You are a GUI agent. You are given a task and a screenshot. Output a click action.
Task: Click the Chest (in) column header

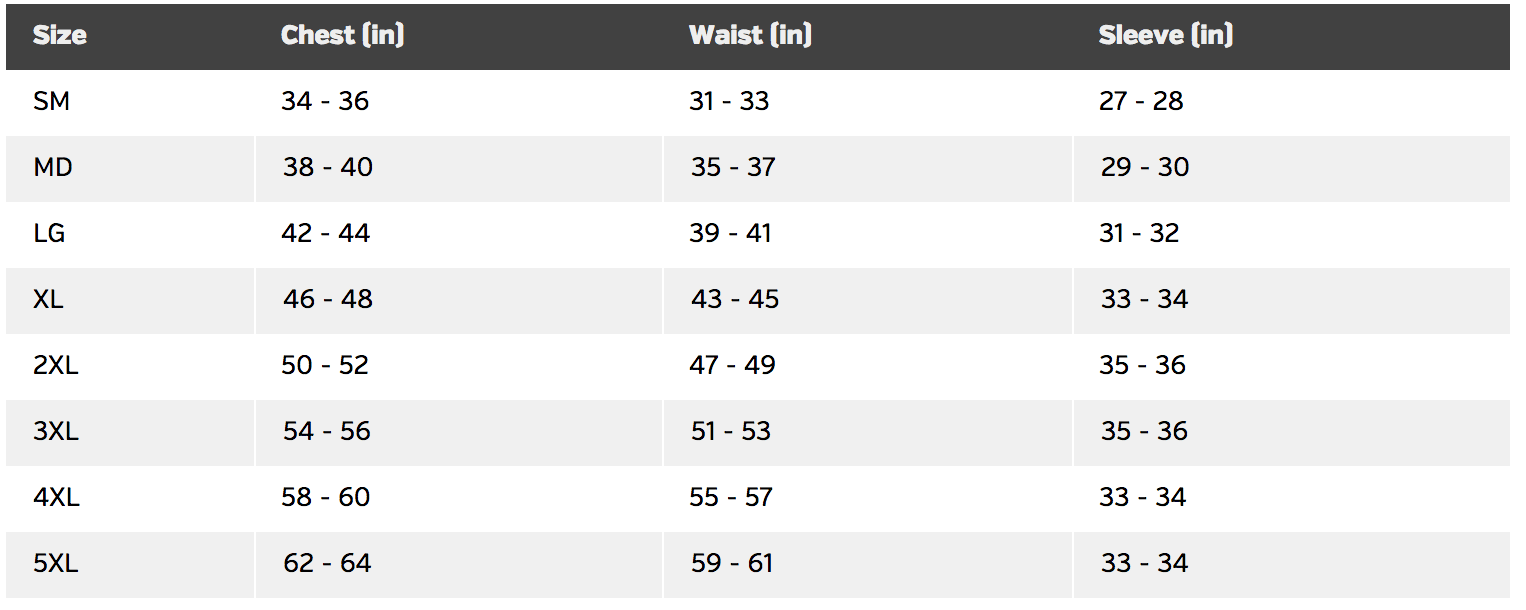(342, 36)
